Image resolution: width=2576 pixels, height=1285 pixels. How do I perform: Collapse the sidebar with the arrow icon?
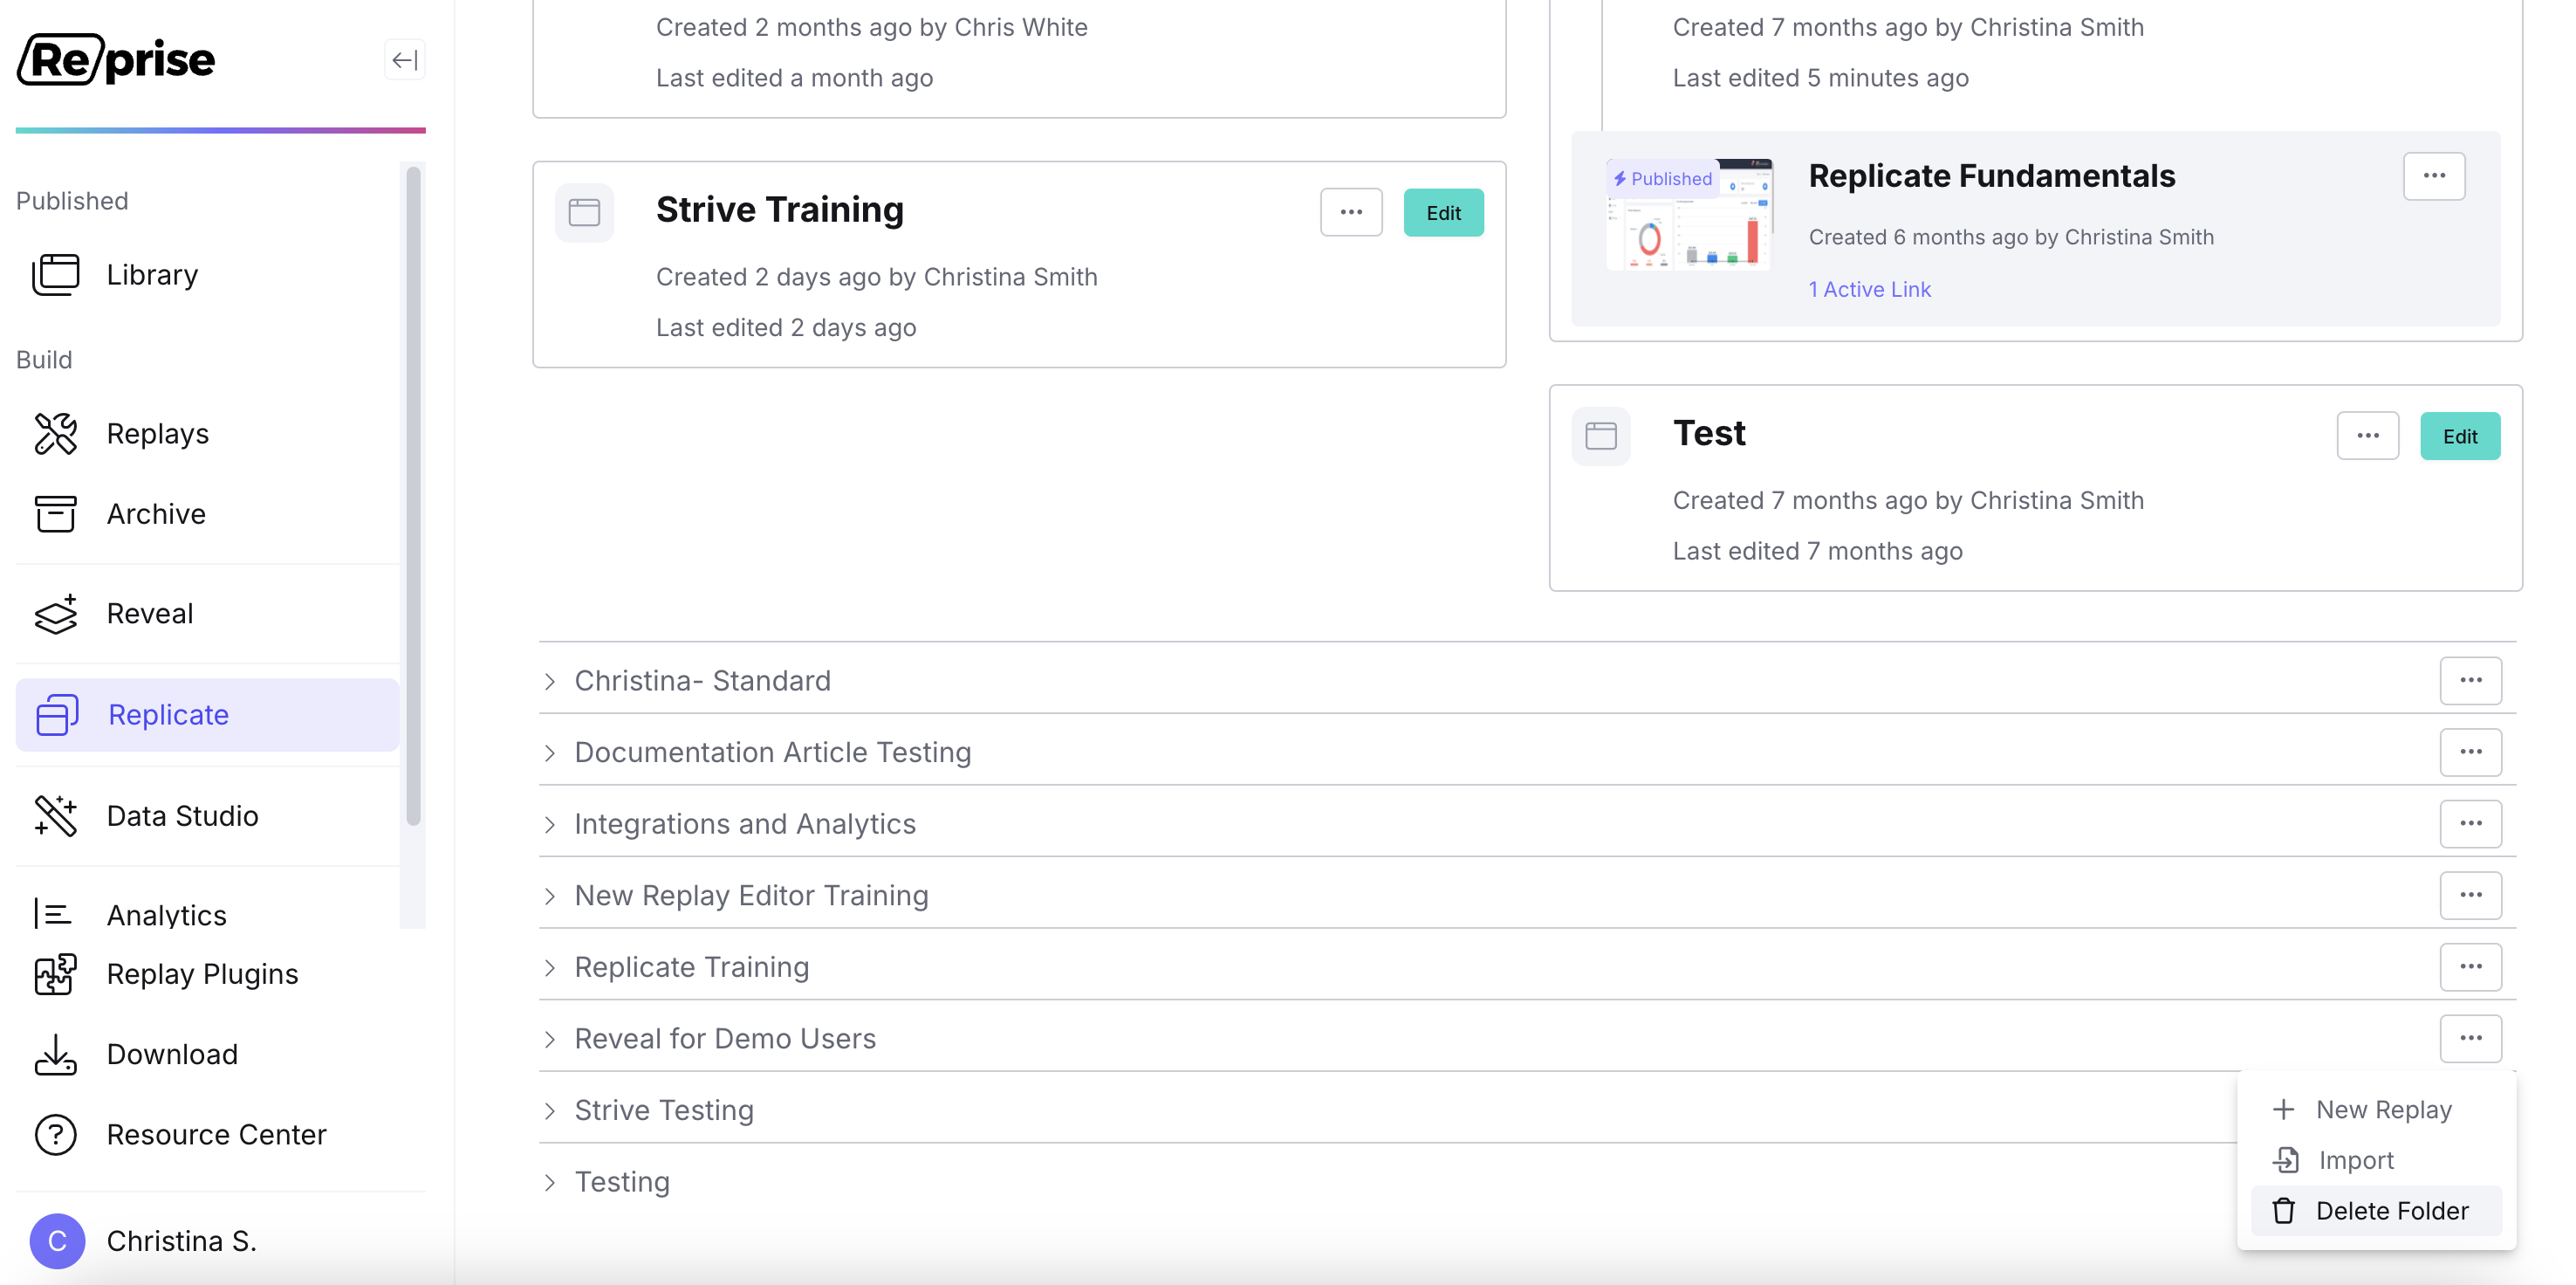point(404,60)
